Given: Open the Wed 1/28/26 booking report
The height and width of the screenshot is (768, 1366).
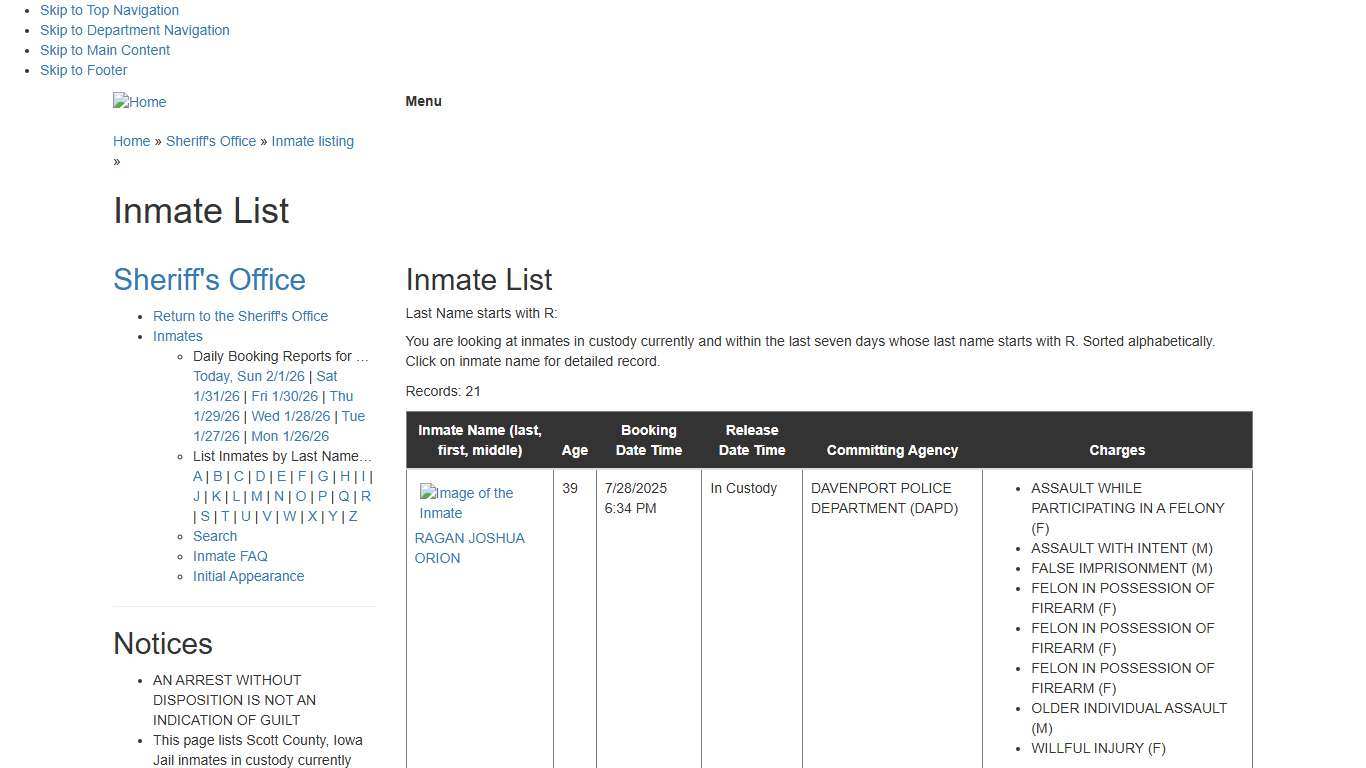Looking at the screenshot, I should pyautogui.click(x=290, y=416).
